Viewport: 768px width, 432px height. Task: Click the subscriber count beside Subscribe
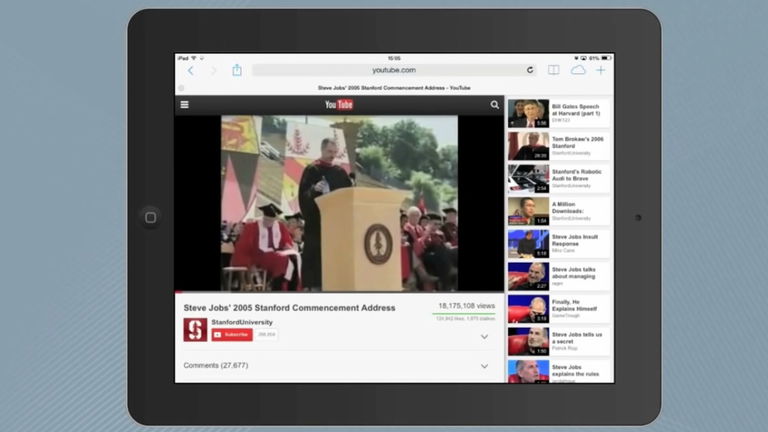click(266, 335)
